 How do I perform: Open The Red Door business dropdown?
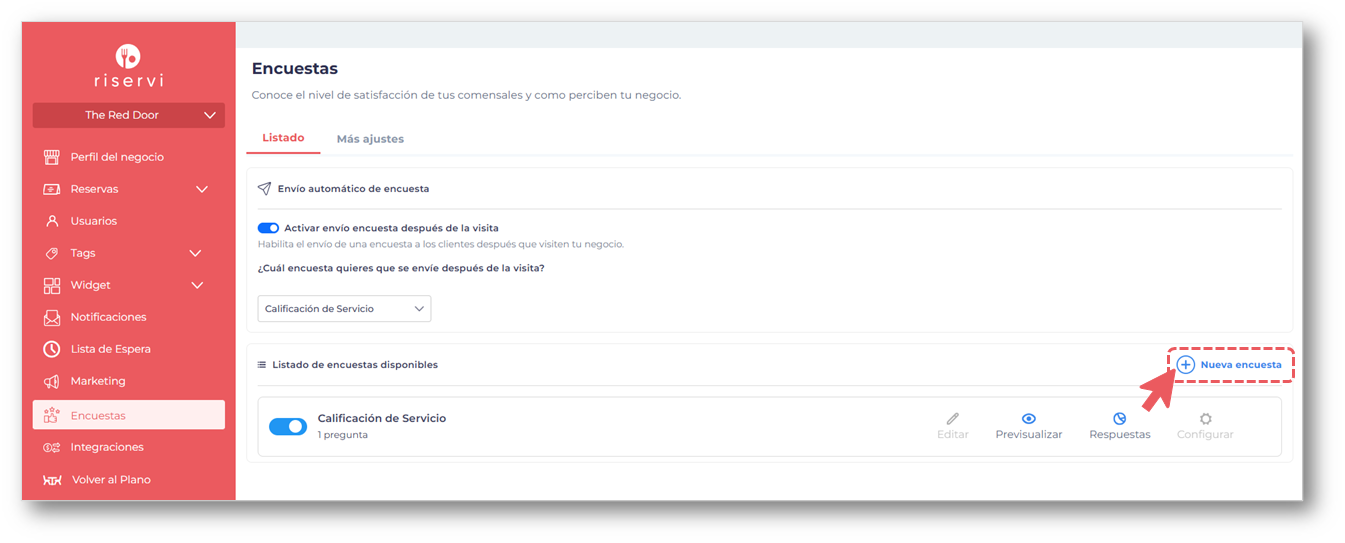[129, 115]
